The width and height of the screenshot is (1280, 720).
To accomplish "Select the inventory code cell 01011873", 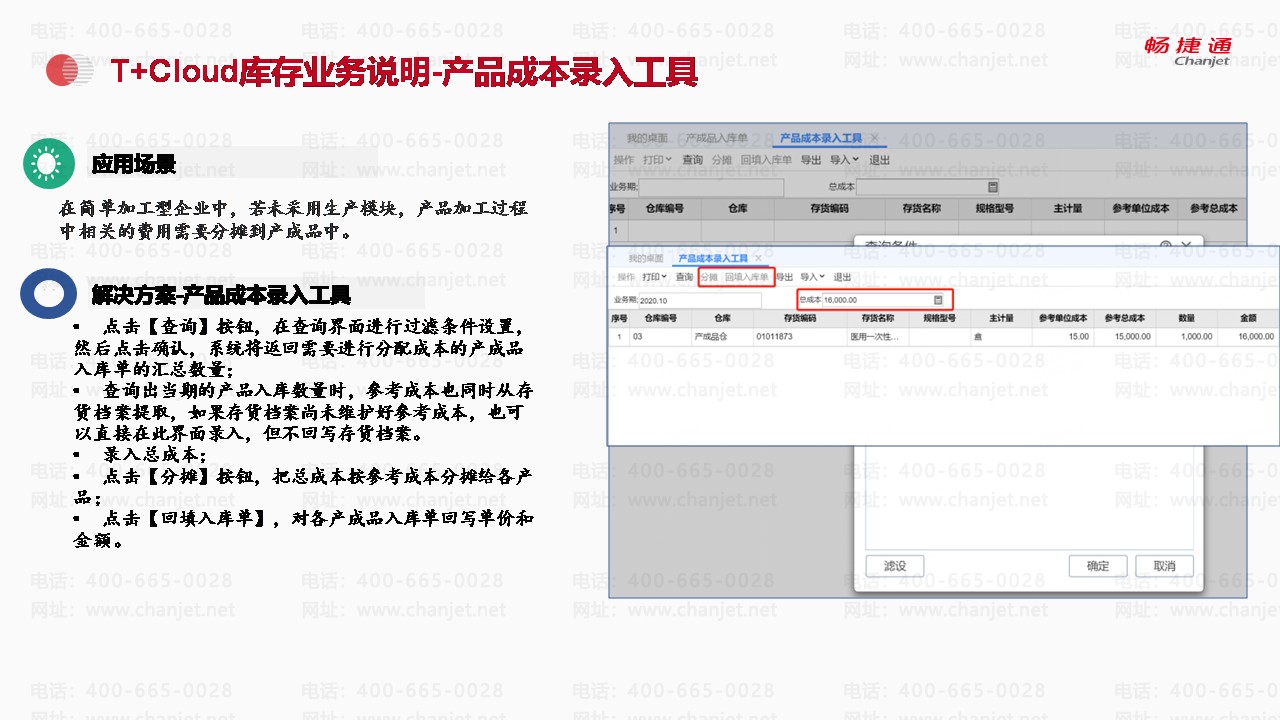I will click(800, 337).
